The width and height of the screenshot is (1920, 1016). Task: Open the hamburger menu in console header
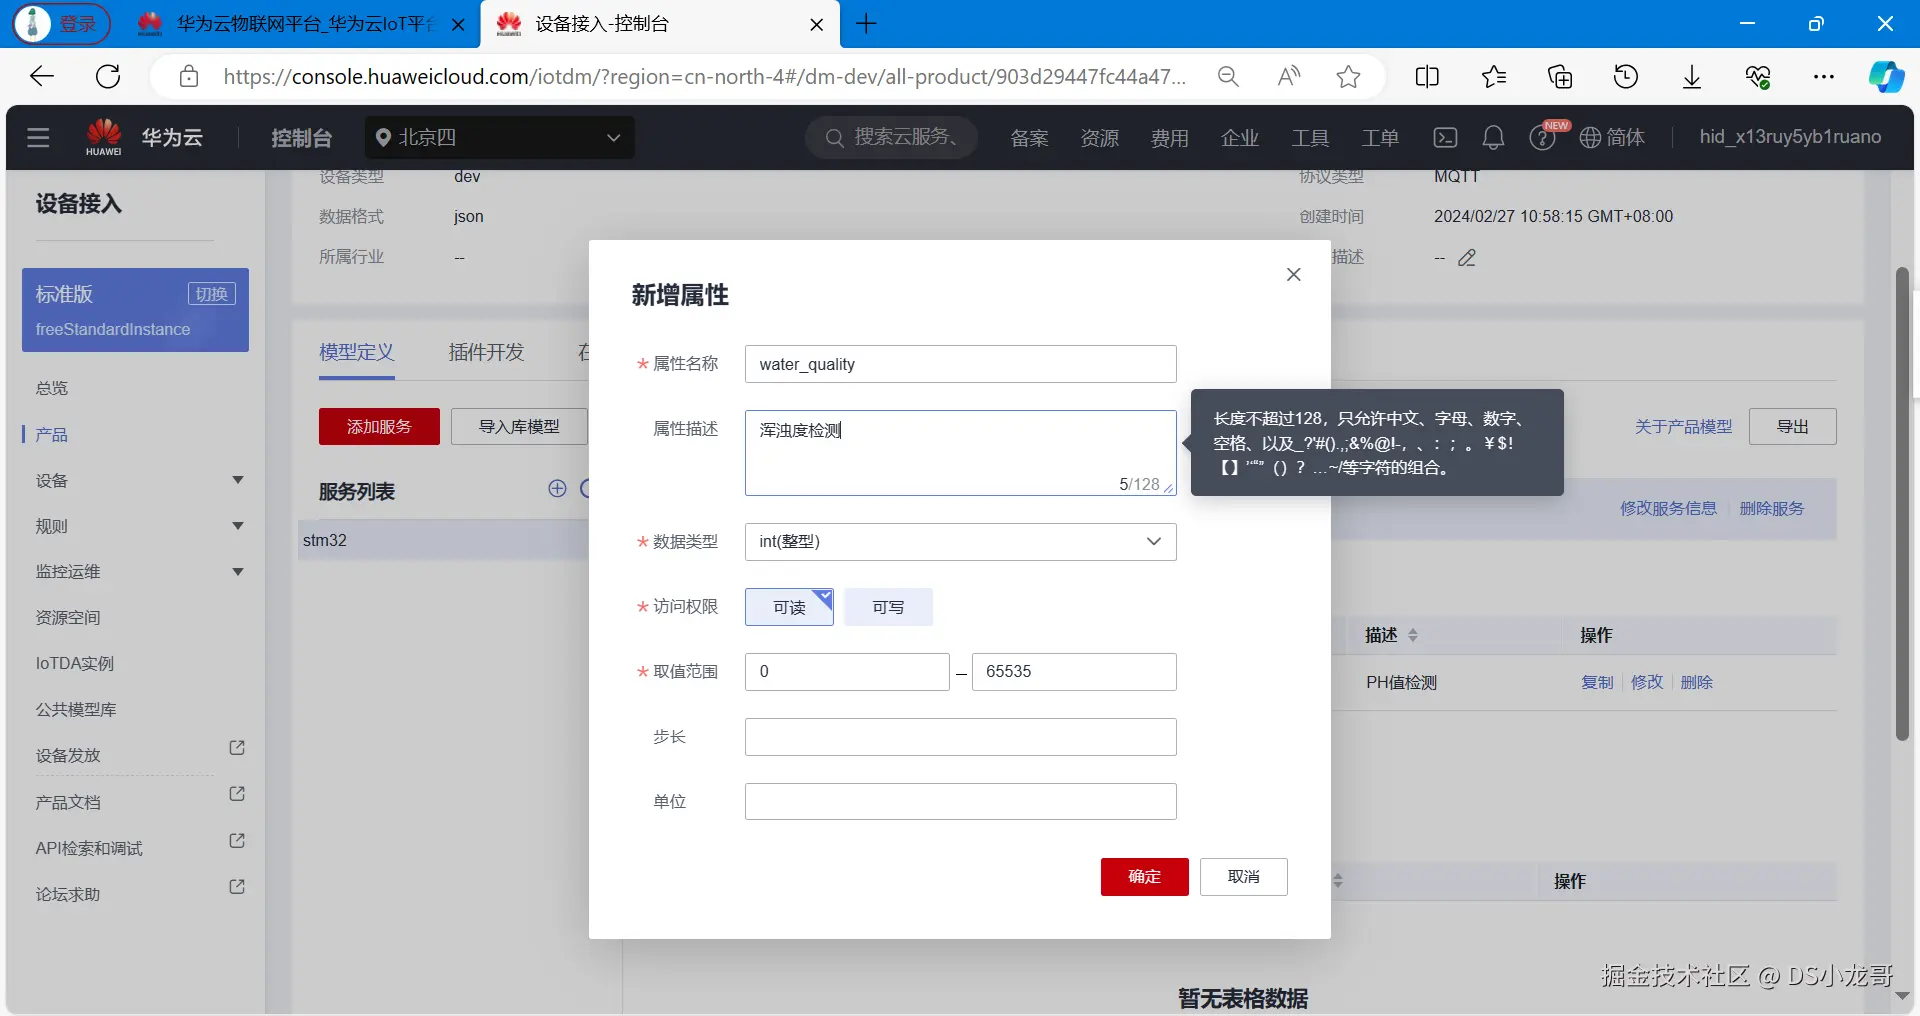click(x=38, y=137)
